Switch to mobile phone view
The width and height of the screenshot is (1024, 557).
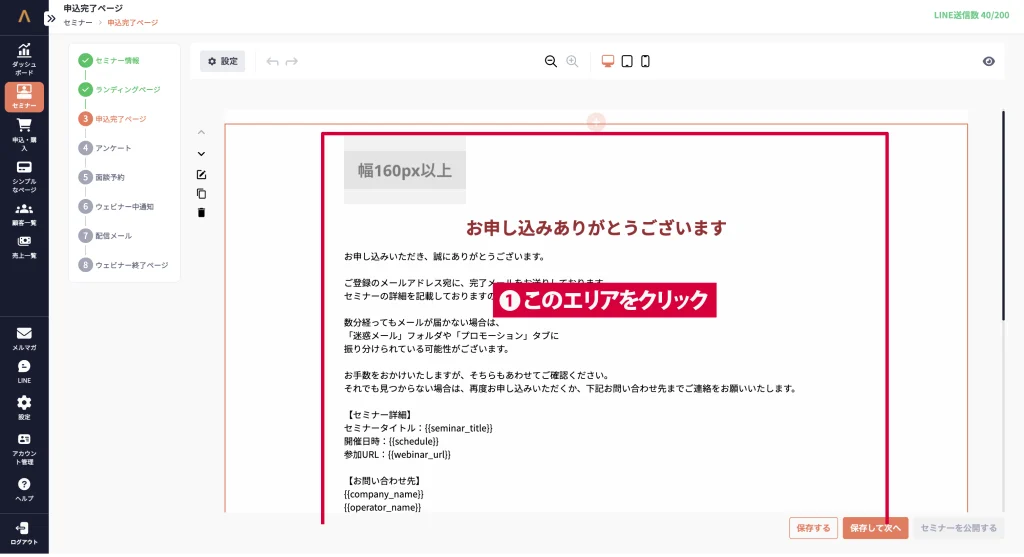(x=645, y=61)
